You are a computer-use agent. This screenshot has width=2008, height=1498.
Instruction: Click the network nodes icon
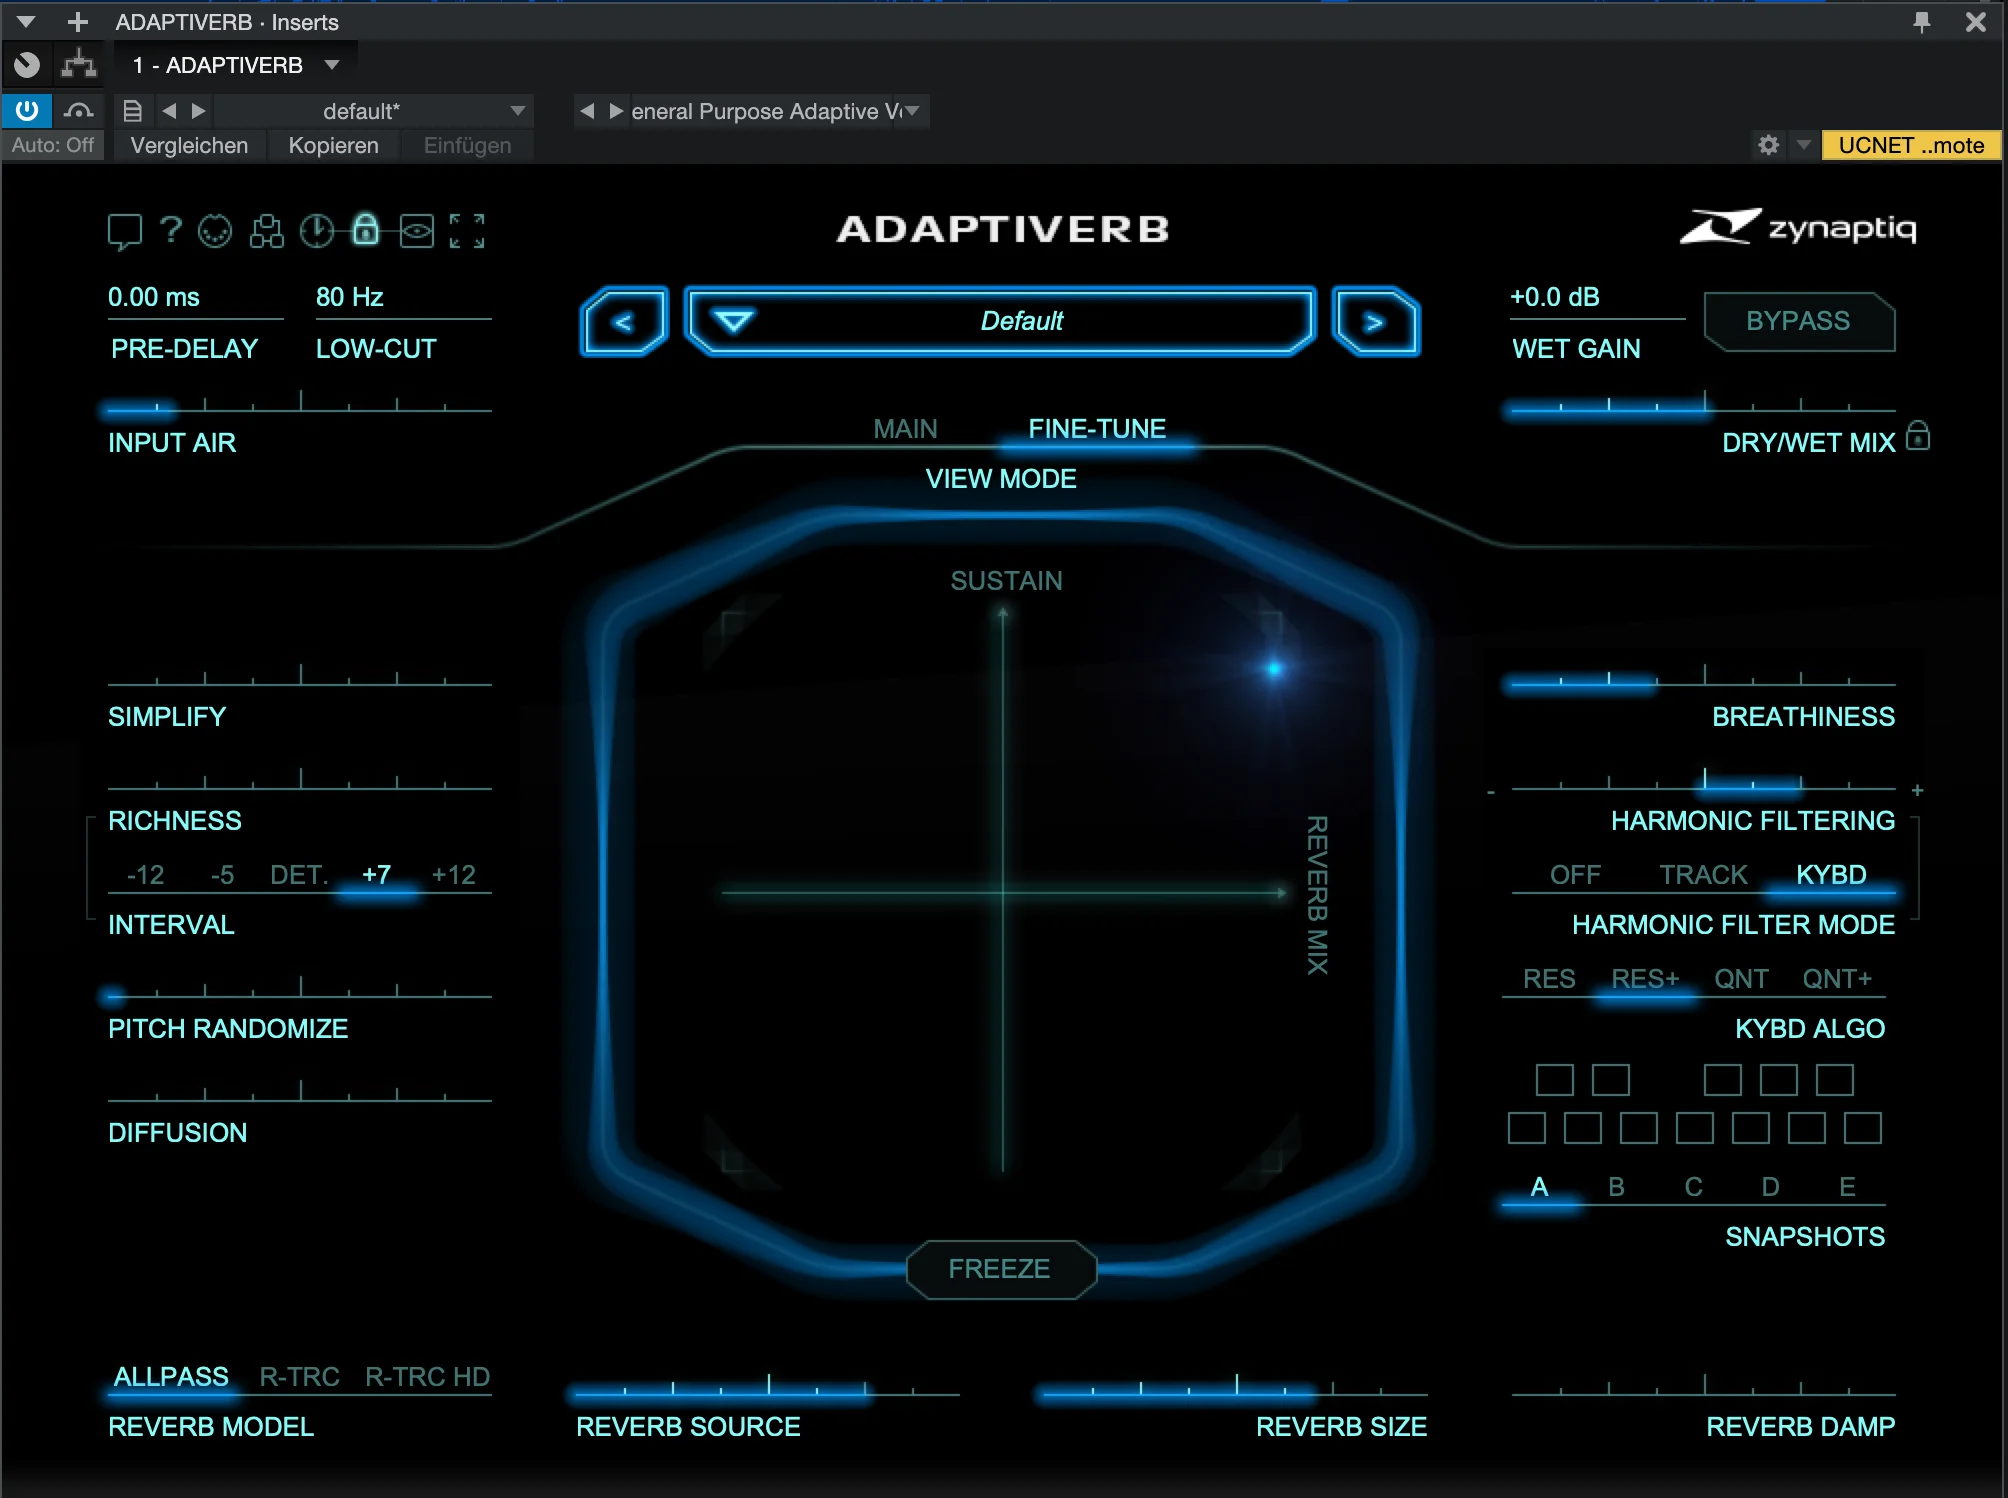click(x=266, y=231)
